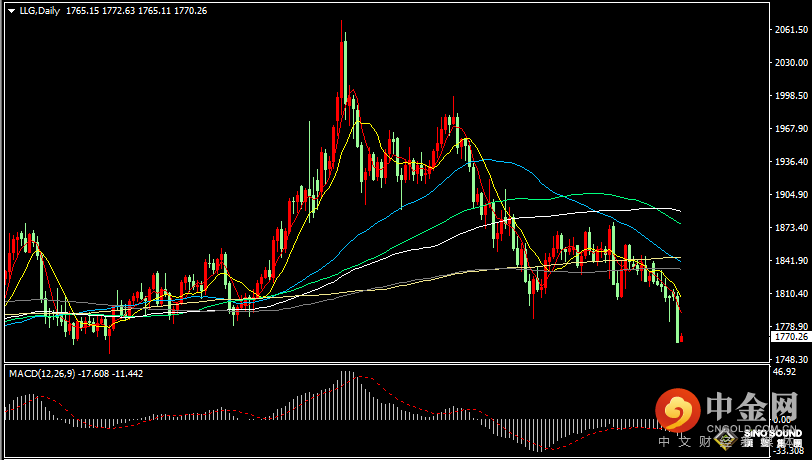Click the large green candle near 1770
Viewport: 812px width, 460px height.
coord(677,318)
